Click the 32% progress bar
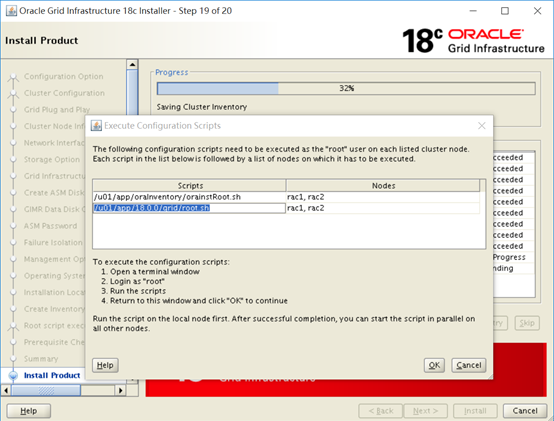554x421 pixels. click(346, 88)
